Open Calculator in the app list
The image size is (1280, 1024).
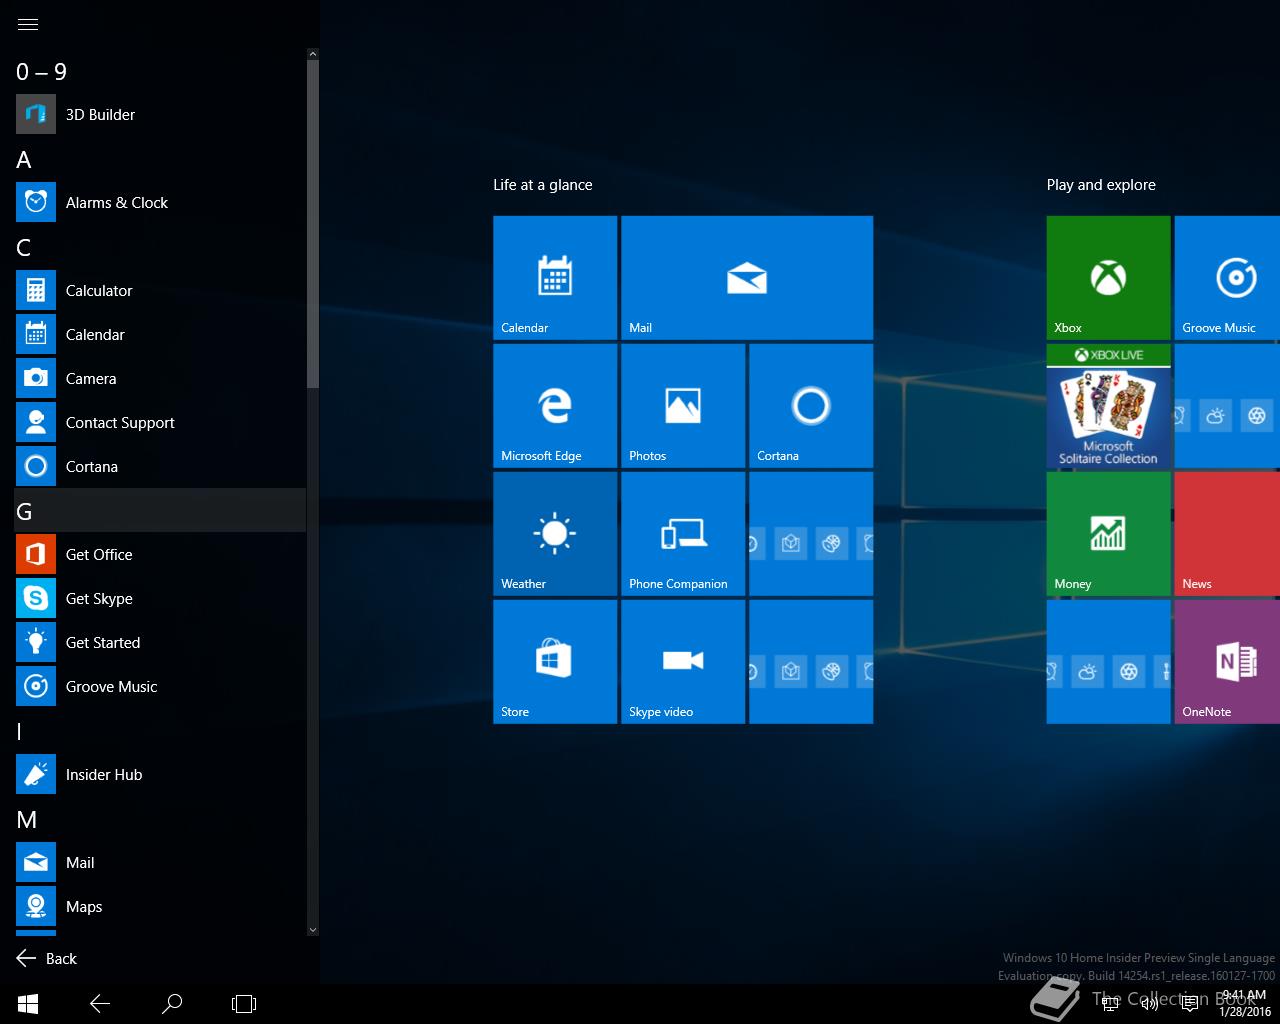click(160, 290)
